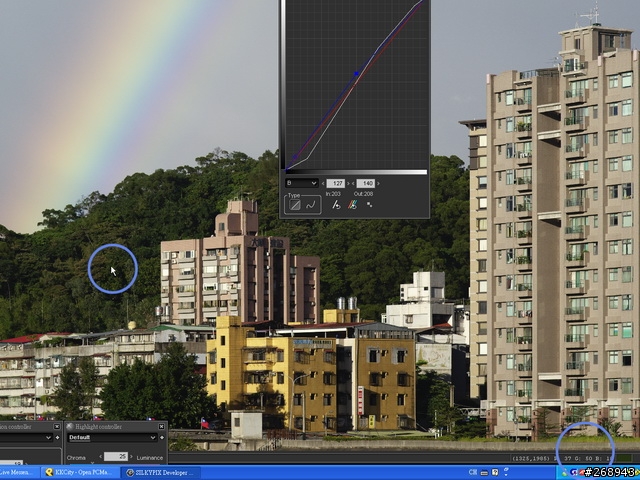The height and width of the screenshot is (480, 640).
Task: Increase the tone curve input value 127
Action: pos(348,184)
